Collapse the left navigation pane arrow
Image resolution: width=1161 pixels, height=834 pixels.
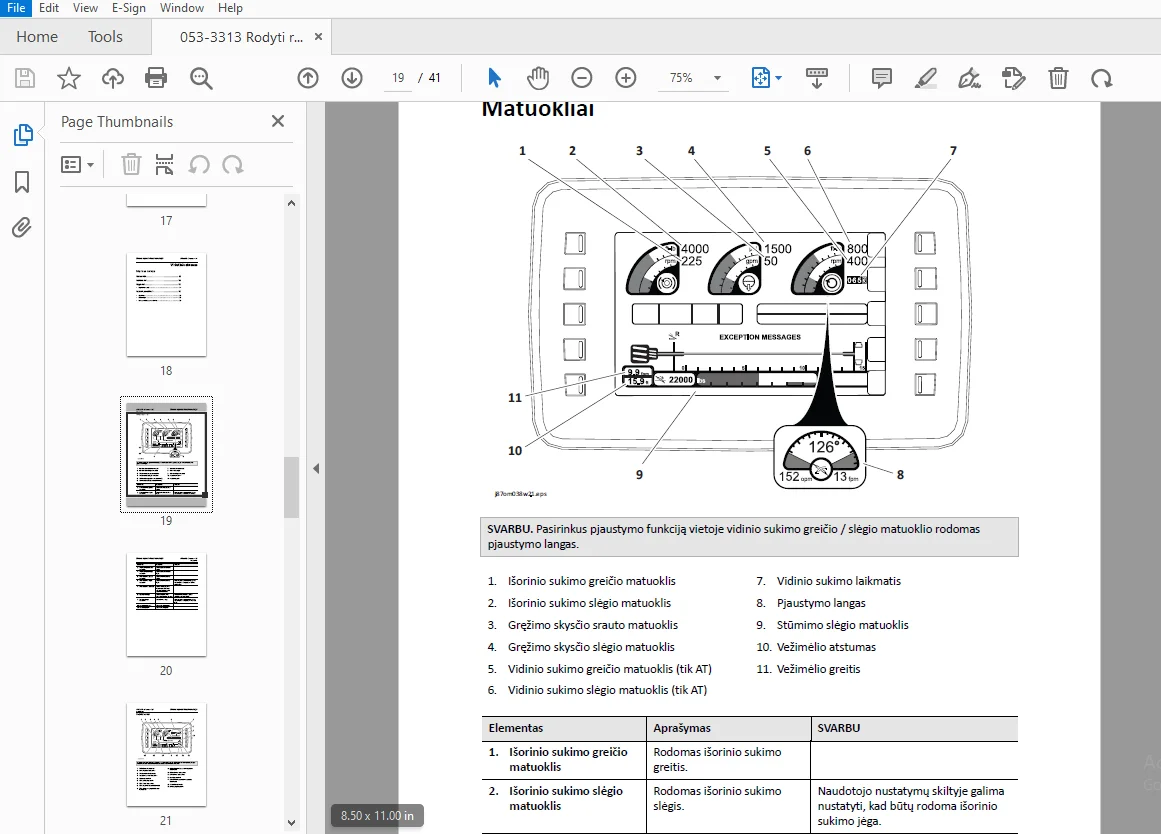point(316,468)
